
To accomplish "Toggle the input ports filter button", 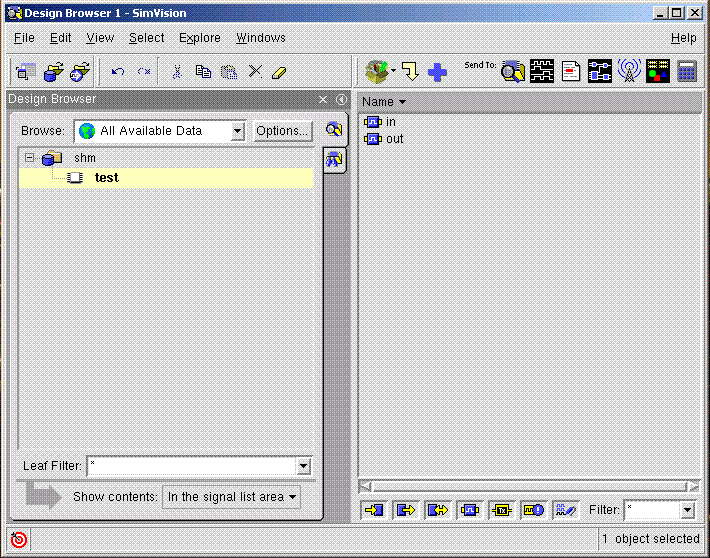I will pos(374,510).
